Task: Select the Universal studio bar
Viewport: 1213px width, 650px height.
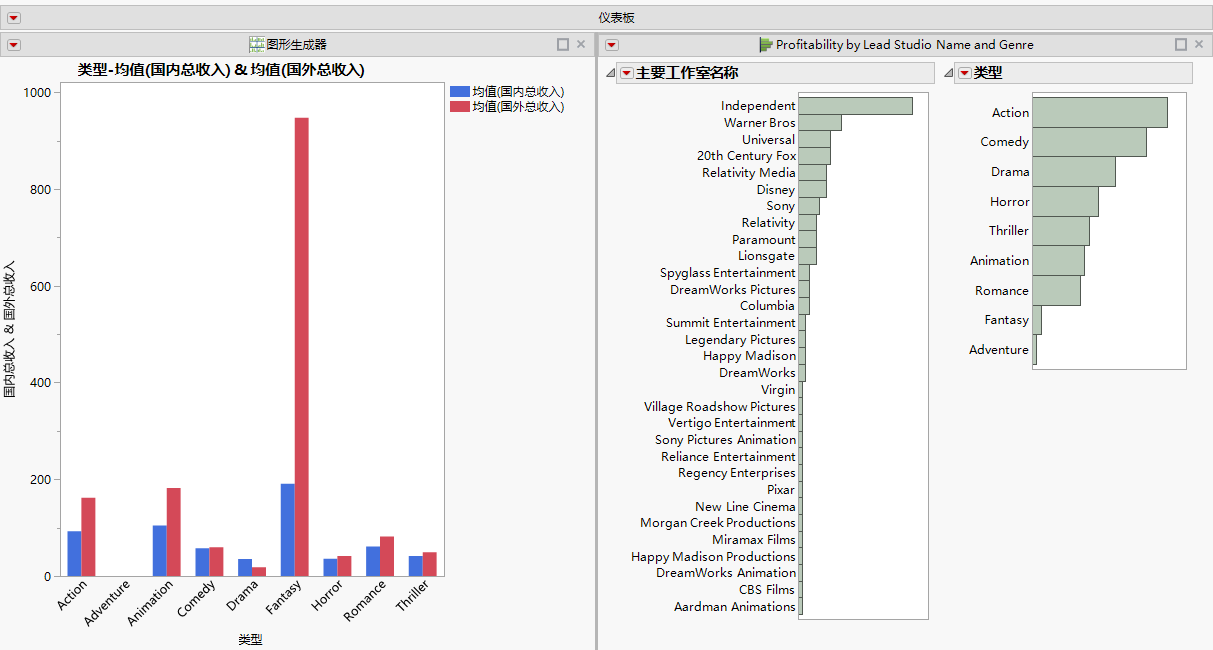Action: (815, 140)
